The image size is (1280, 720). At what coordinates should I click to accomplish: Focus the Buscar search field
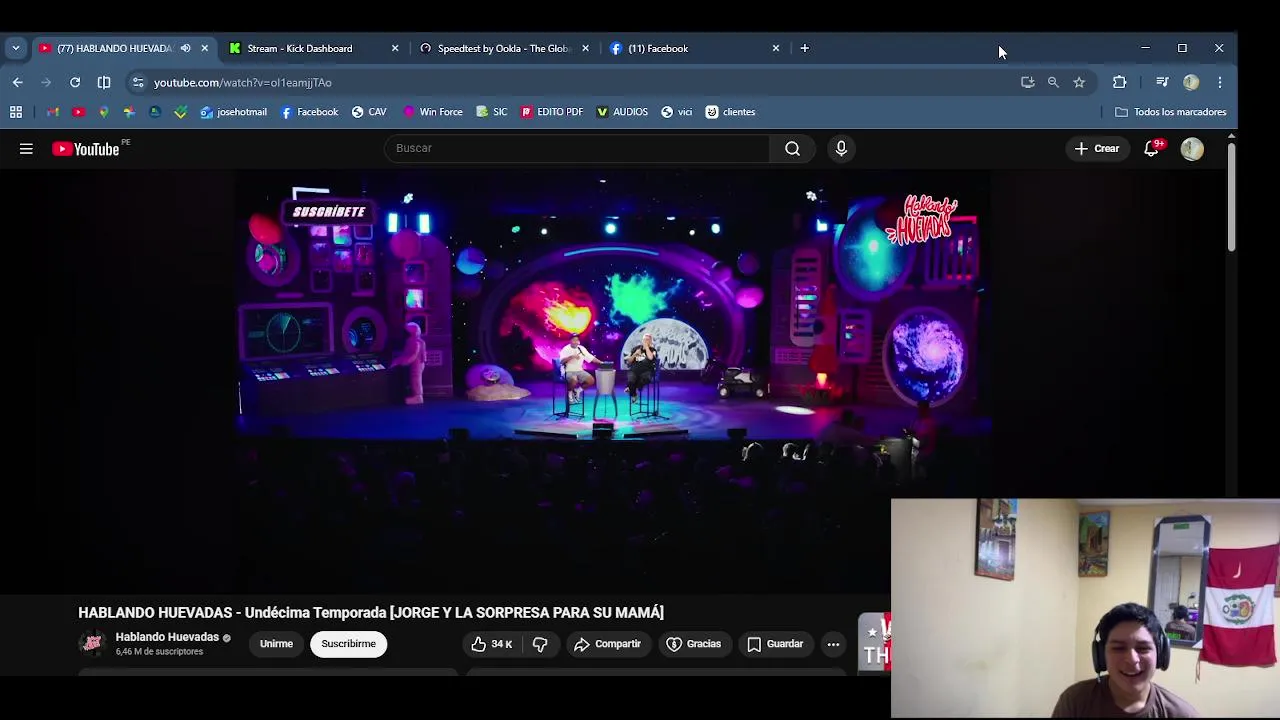(x=577, y=148)
